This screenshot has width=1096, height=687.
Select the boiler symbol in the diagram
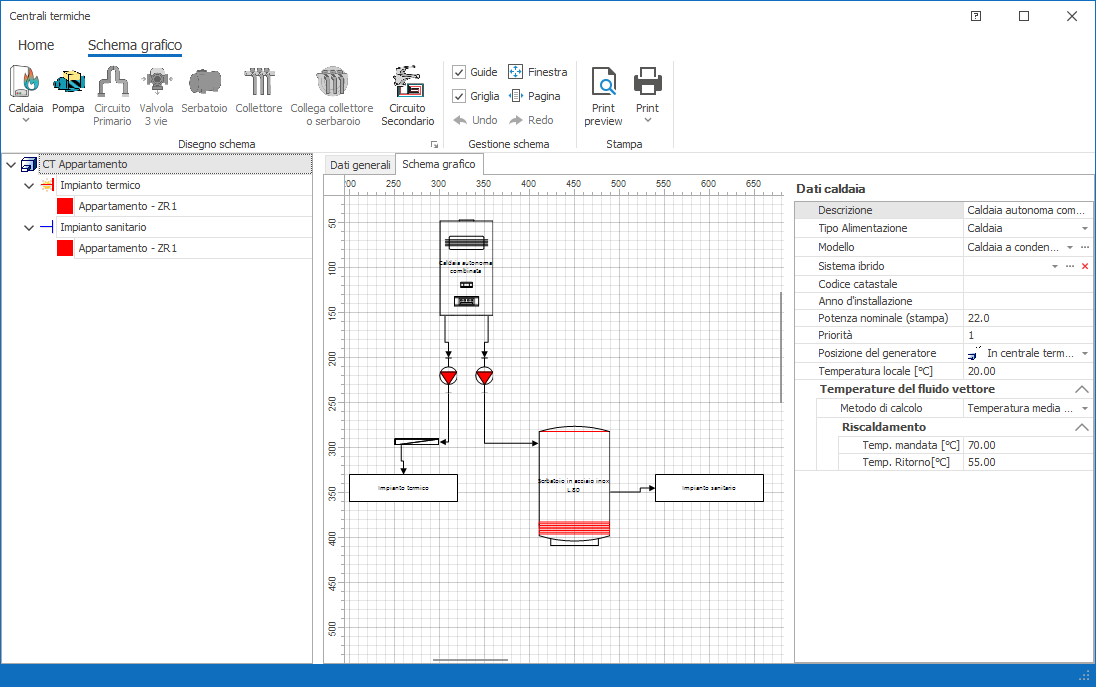466,267
